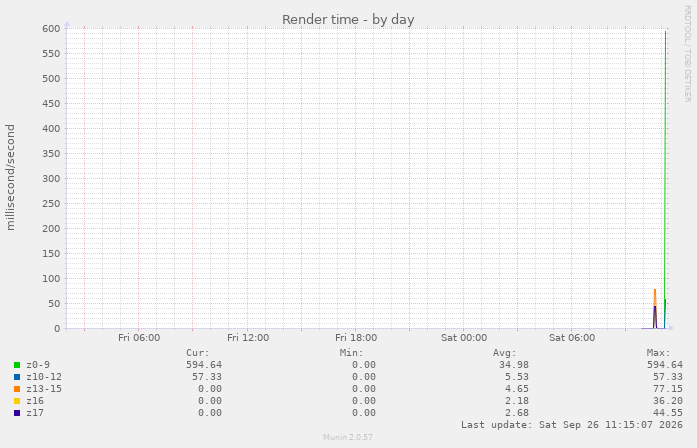
Task: Click the 'Fri 06:00' x-axis label
Action: tap(139, 338)
